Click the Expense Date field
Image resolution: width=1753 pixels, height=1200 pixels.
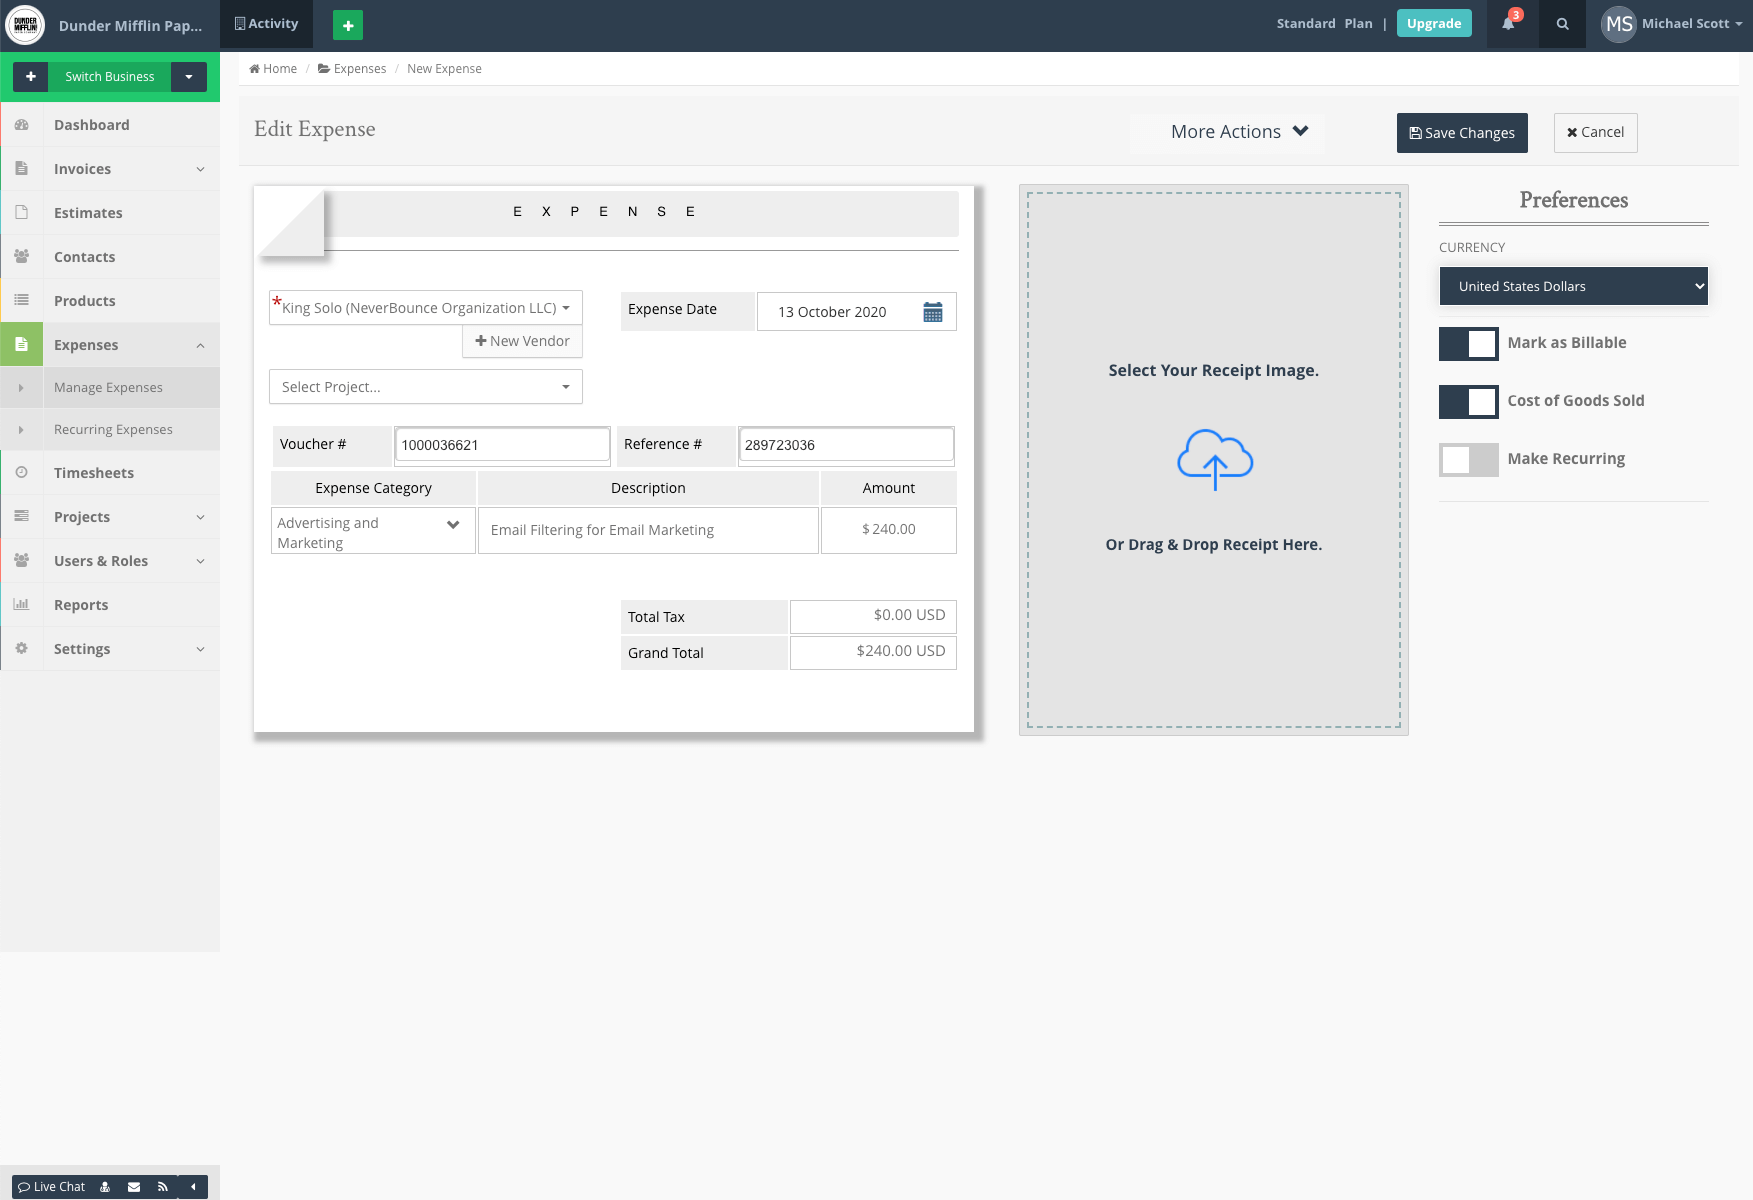[x=856, y=312]
